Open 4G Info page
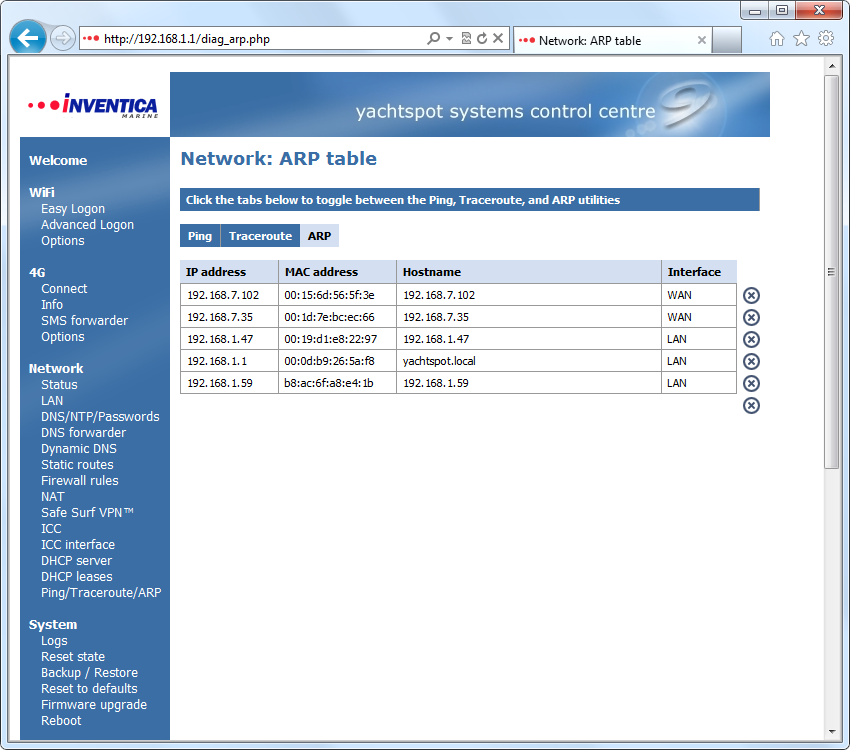 click(x=52, y=305)
